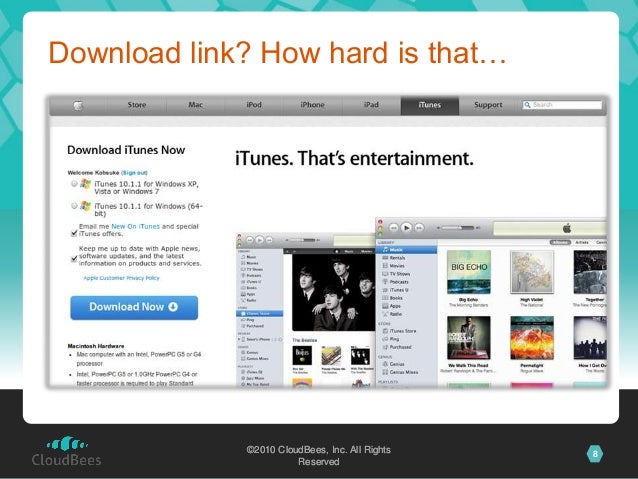Switch to Albums view in the front iTunes window
Screen dimensions: 638x479
point(560,242)
